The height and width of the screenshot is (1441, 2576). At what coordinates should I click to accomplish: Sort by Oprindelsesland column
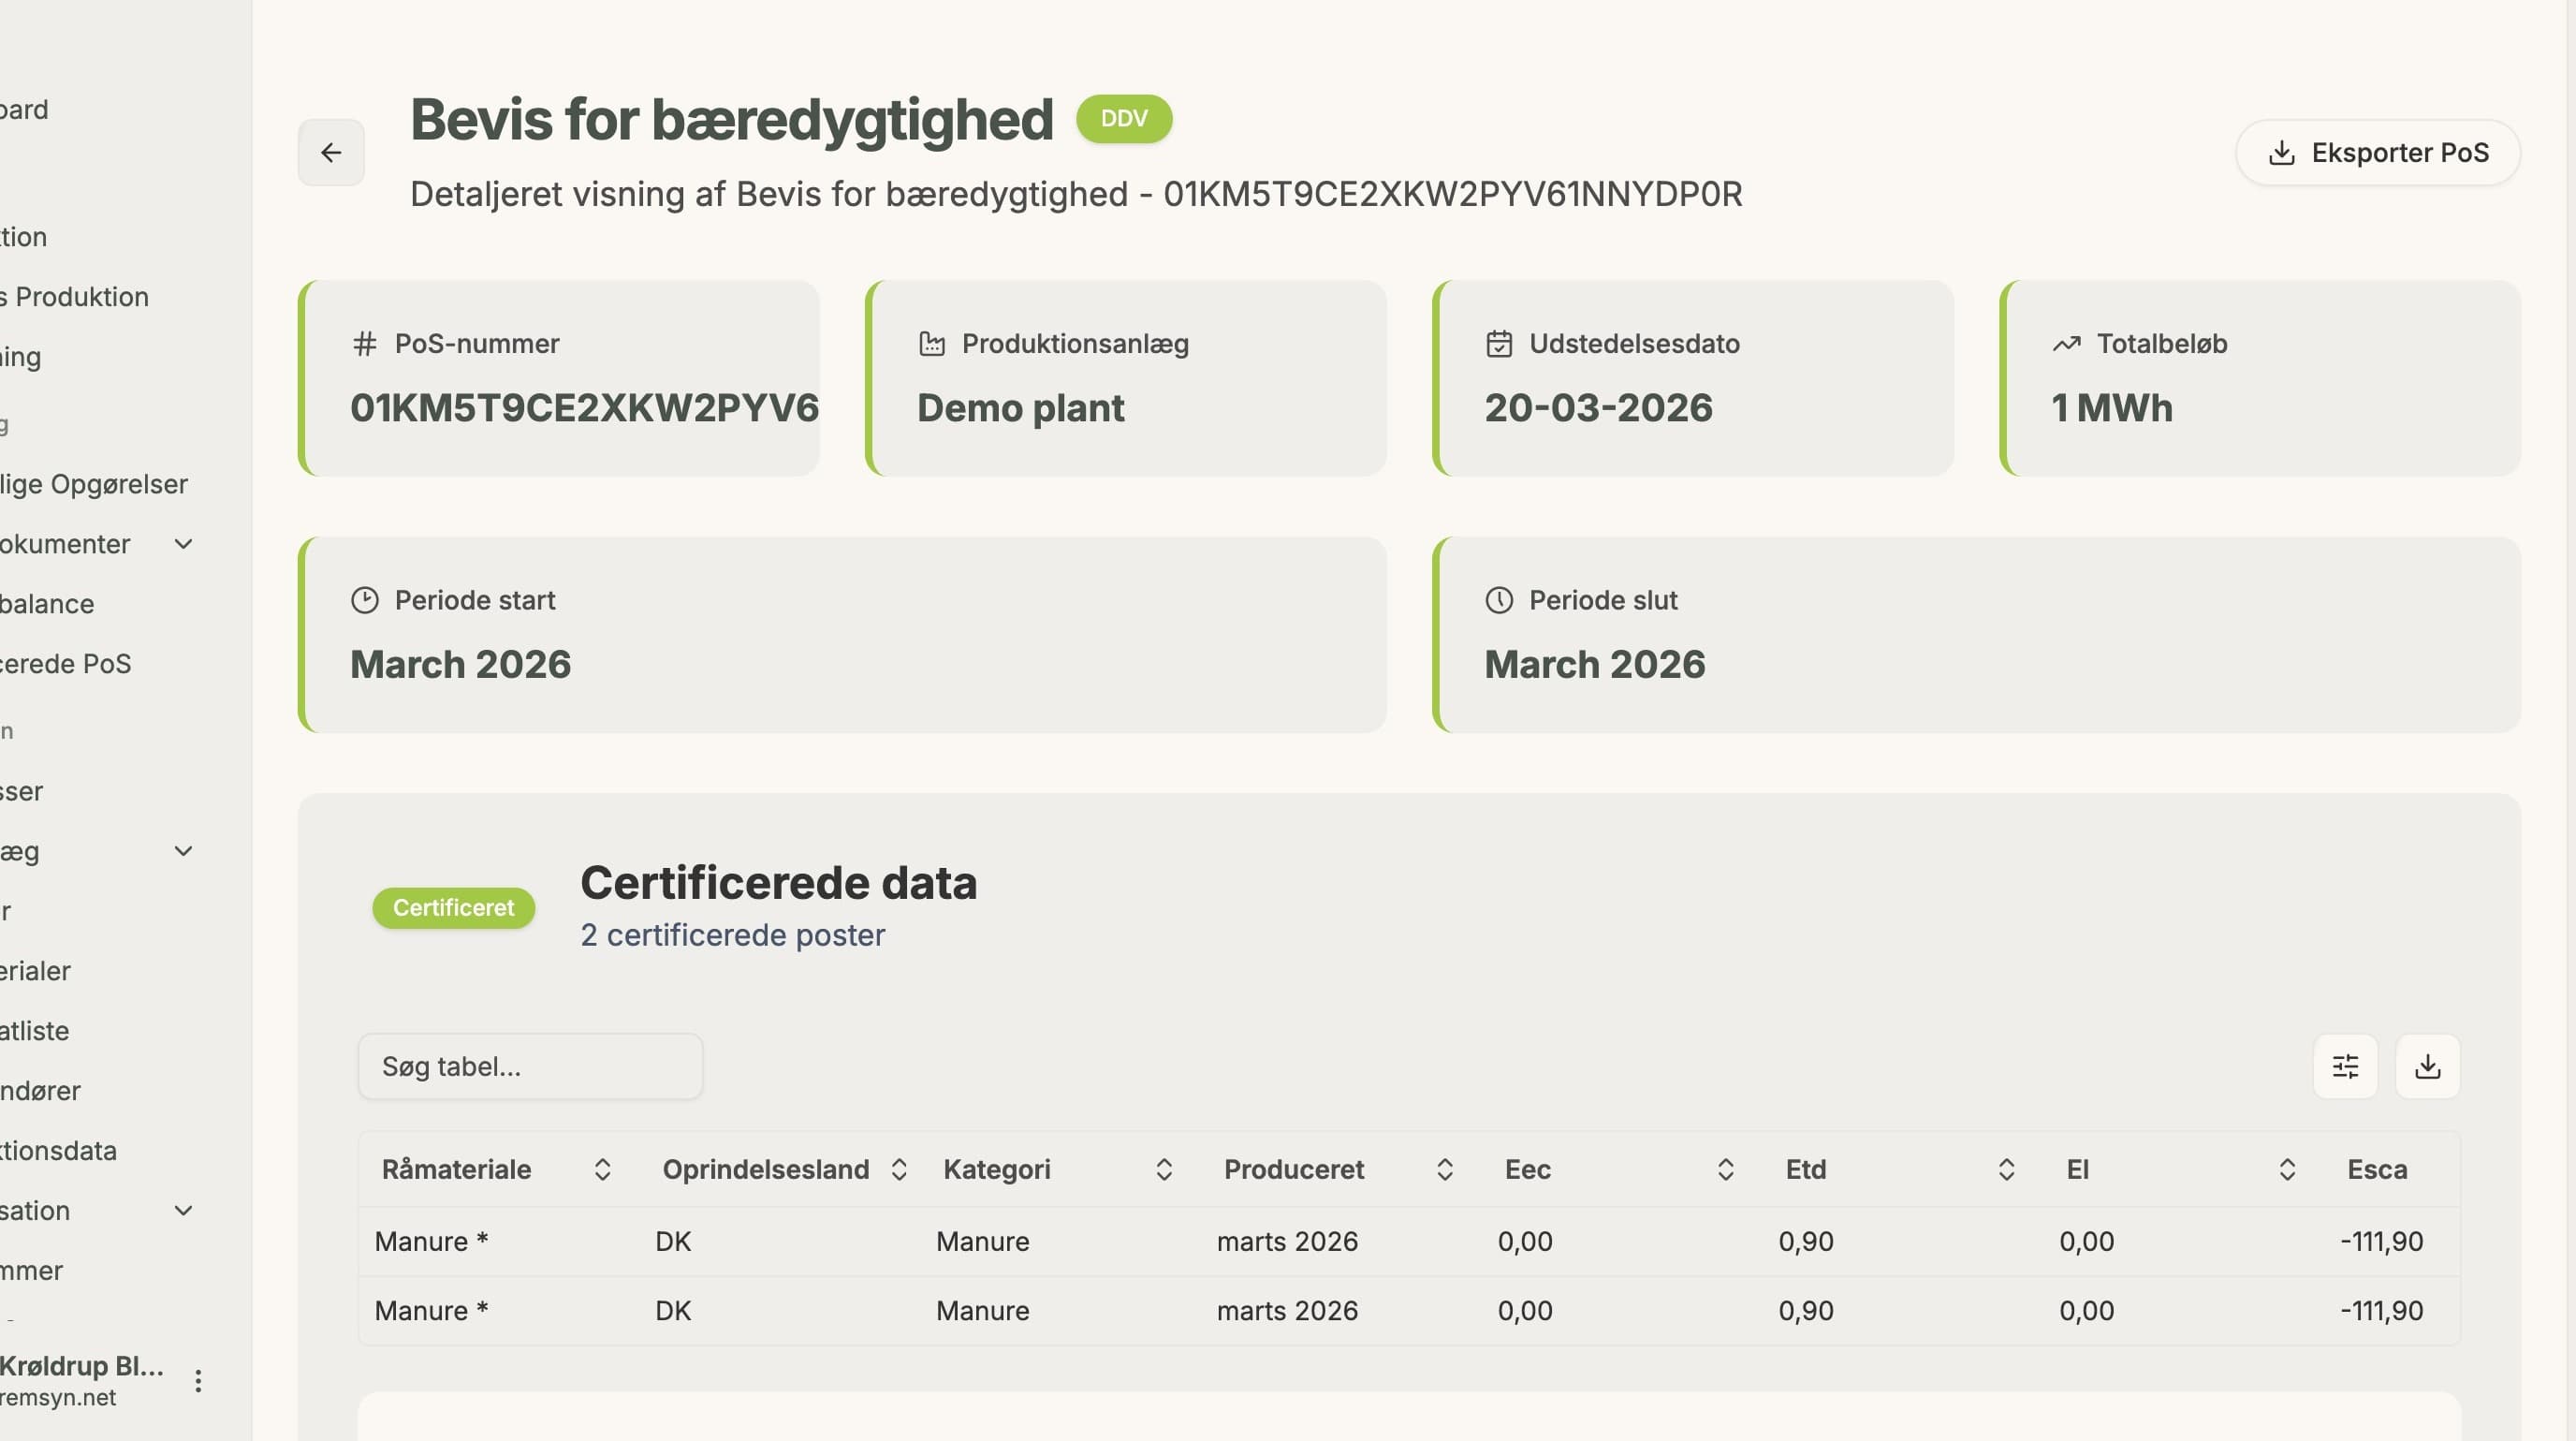(899, 1169)
